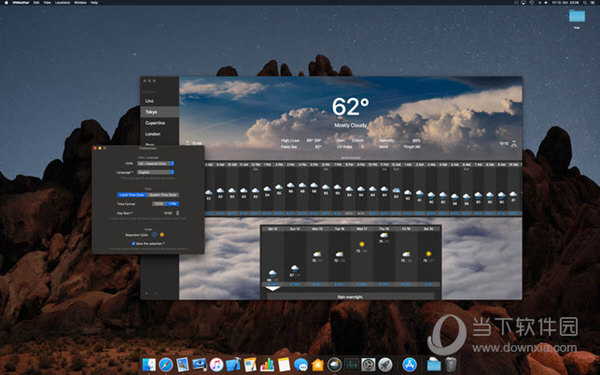Viewport: 600px width, 375px height.
Task: Open Launchpad rocket icon in the Dock
Action: coord(385,364)
